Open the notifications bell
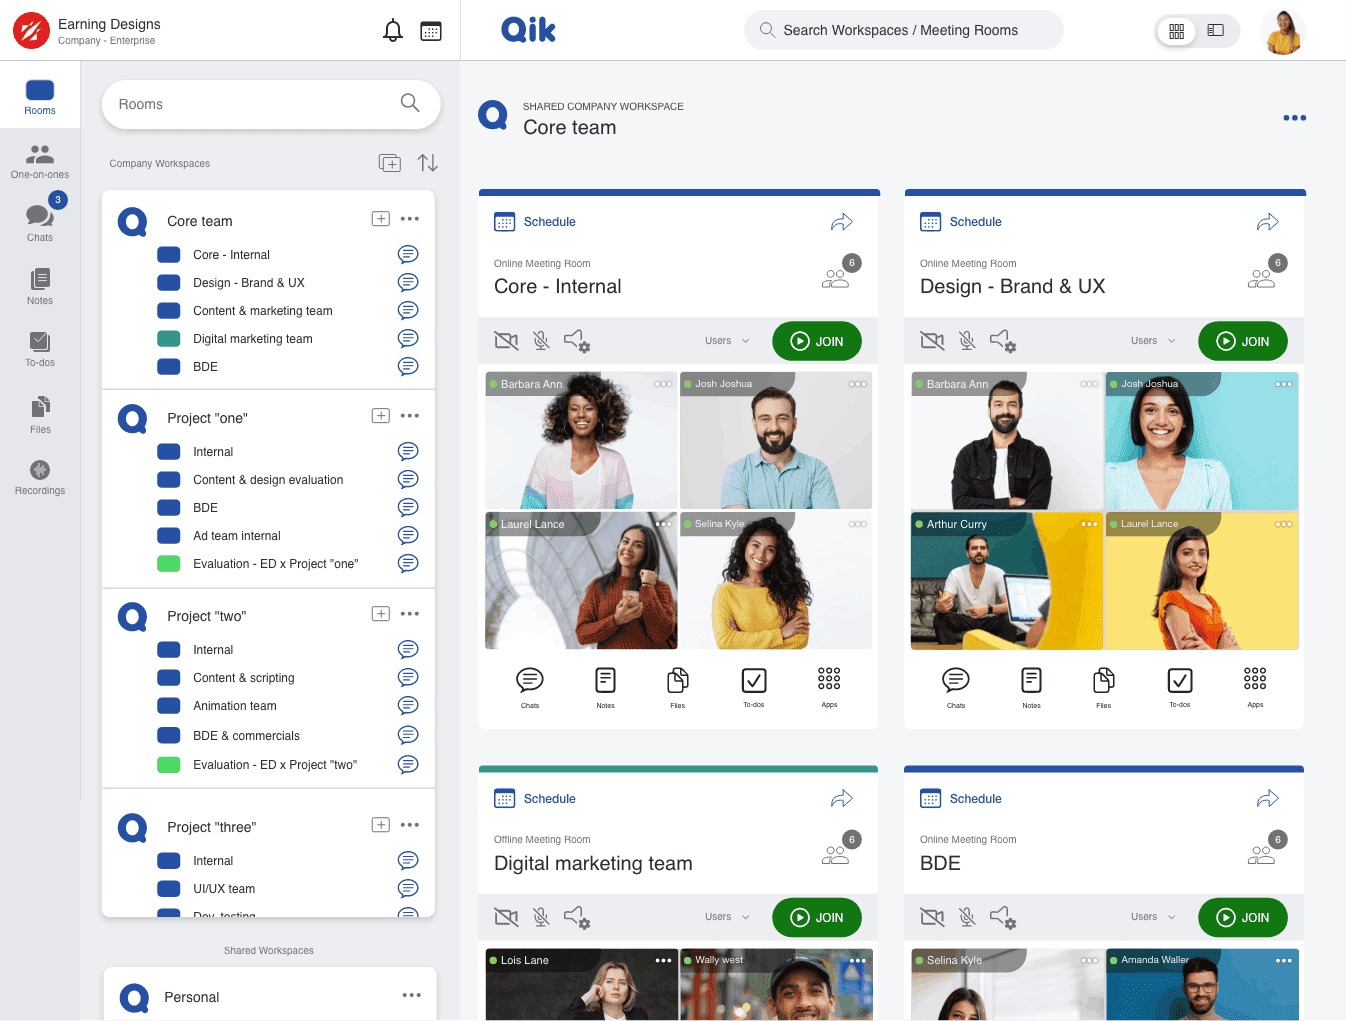The width and height of the screenshot is (1346, 1021). [x=393, y=31]
